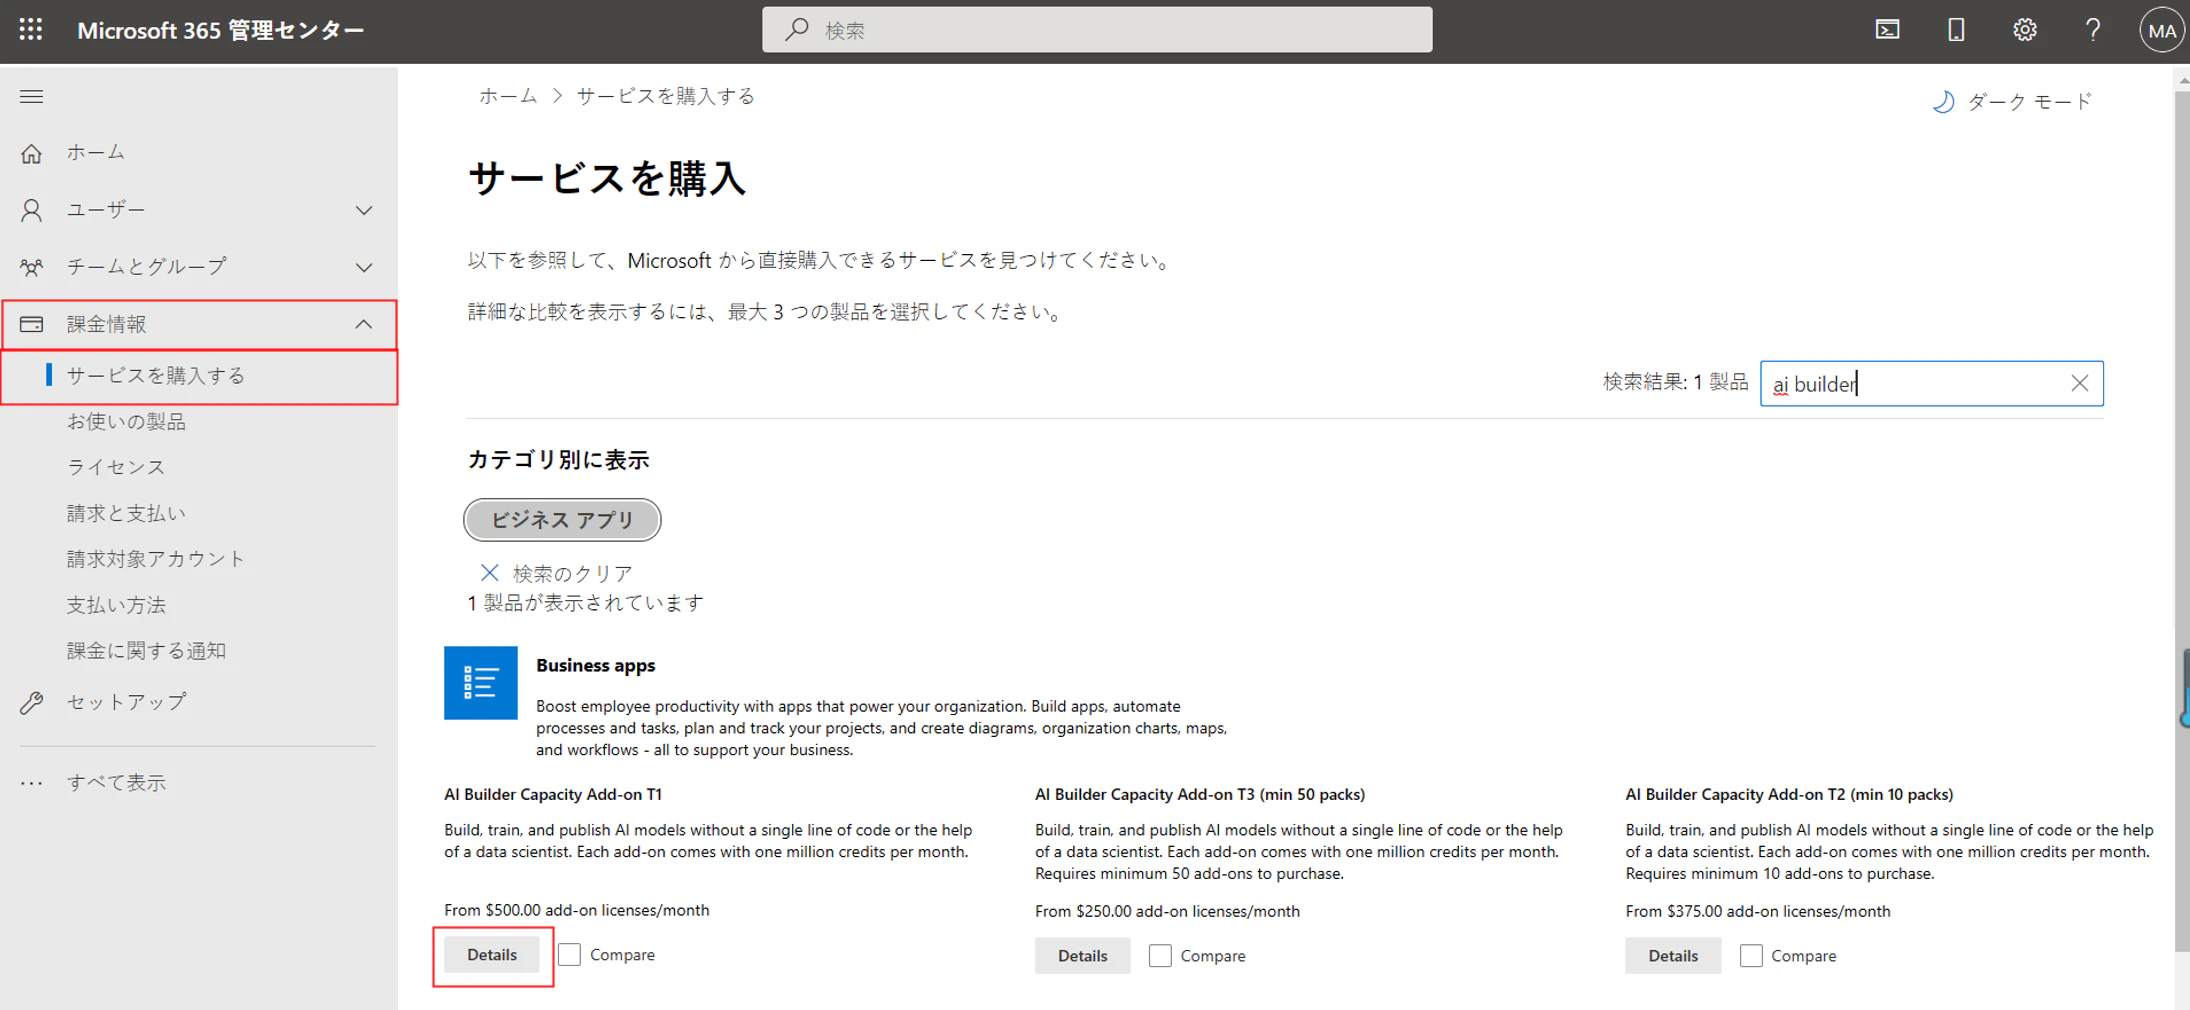Click the home icon beside ホーム
This screenshot has height=1010, width=2190.
(32, 153)
